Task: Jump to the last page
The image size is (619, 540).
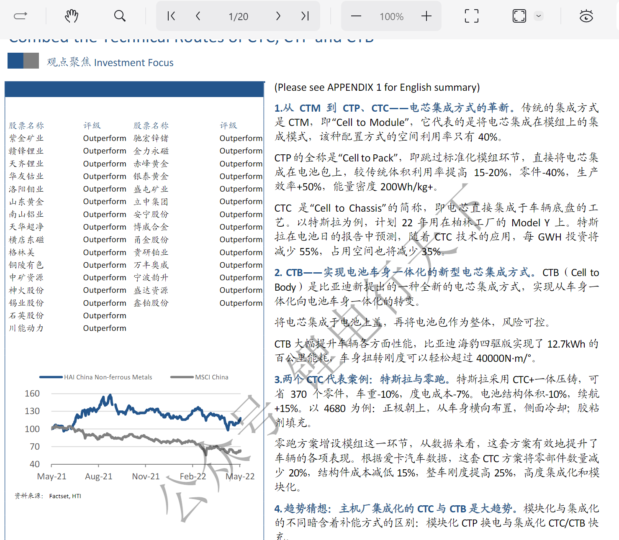Action: (304, 16)
